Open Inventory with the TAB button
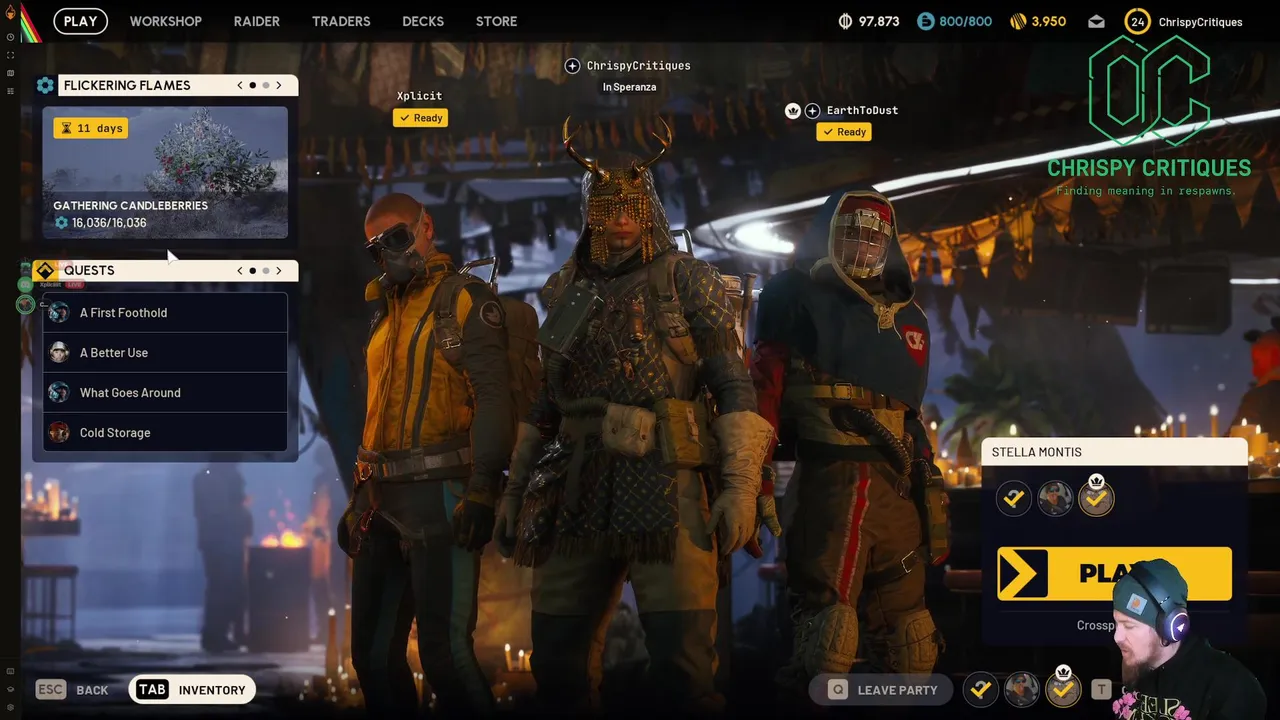Viewport: 1280px width, 720px height. pyautogui.click(x=192, y=690)
